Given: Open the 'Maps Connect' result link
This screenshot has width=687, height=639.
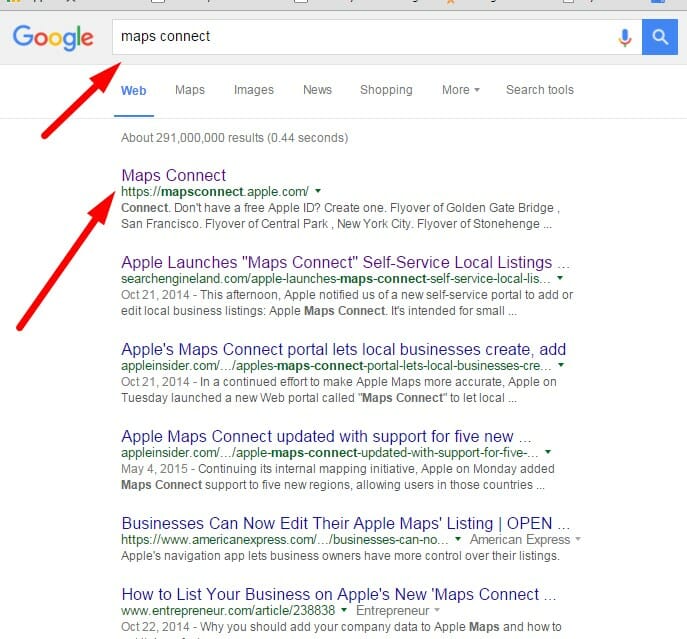Looking at the screenshot, I should point(174,175).
